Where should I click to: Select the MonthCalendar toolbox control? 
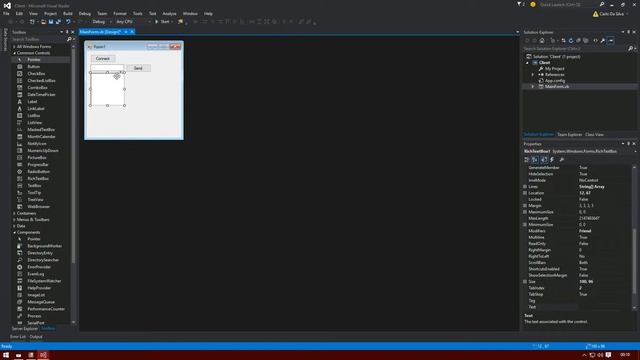[41, 136]
